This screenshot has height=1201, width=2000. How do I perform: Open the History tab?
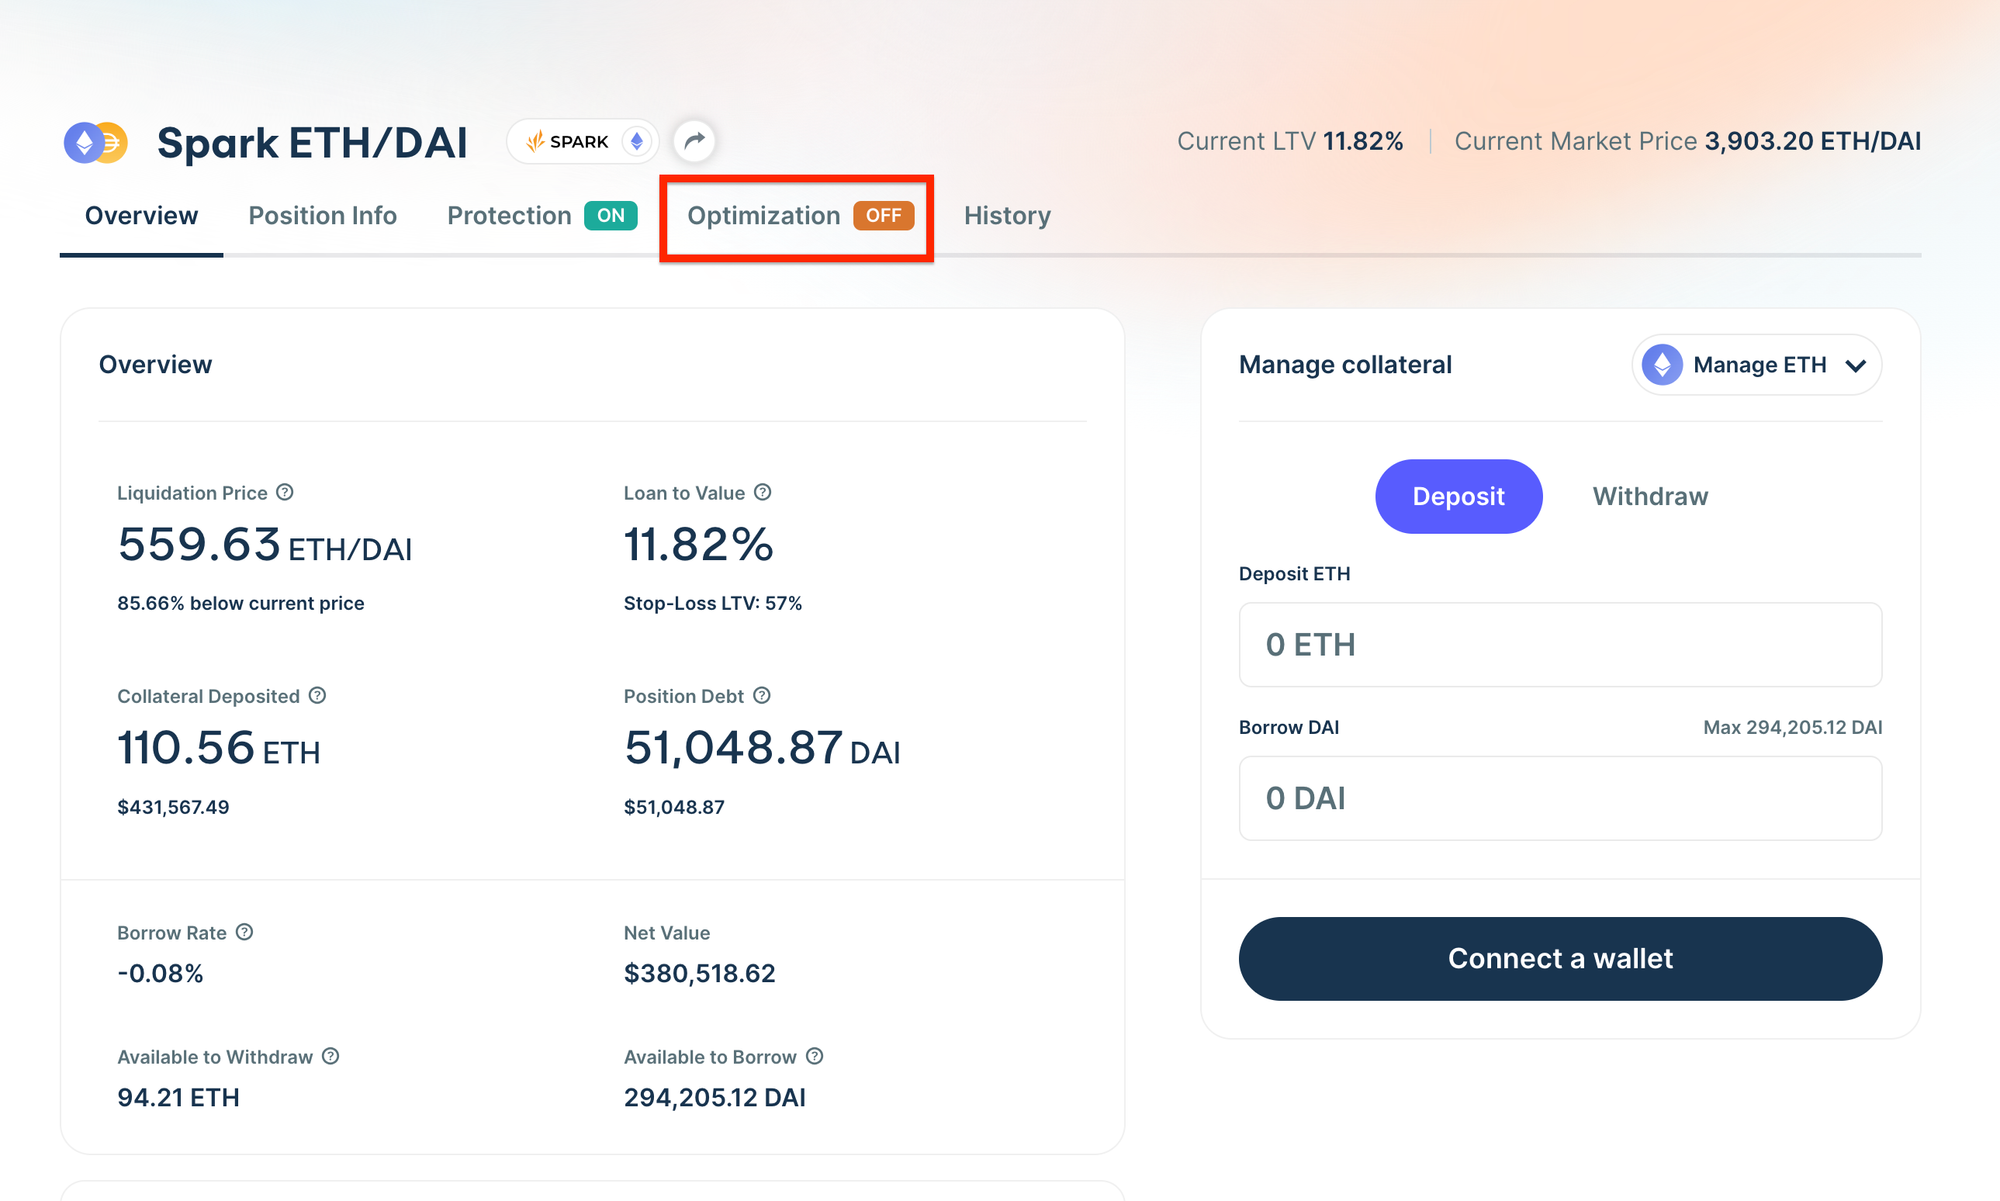[1007, 216]
